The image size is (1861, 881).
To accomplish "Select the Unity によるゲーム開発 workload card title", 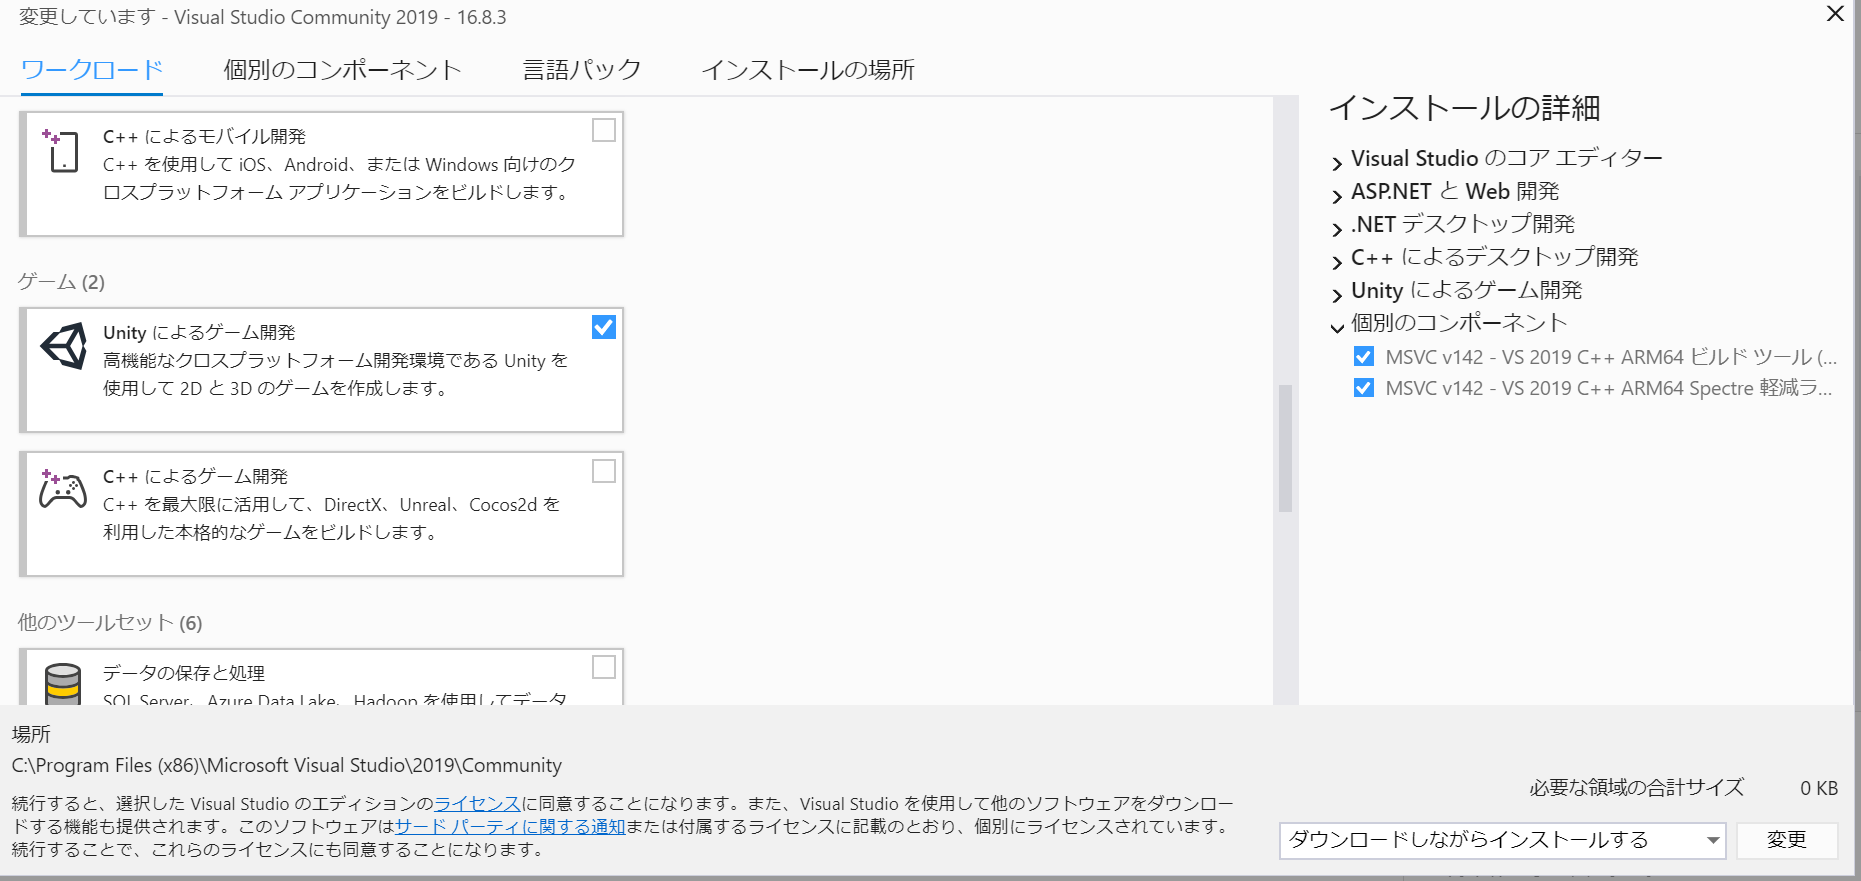I will point(199,332).
